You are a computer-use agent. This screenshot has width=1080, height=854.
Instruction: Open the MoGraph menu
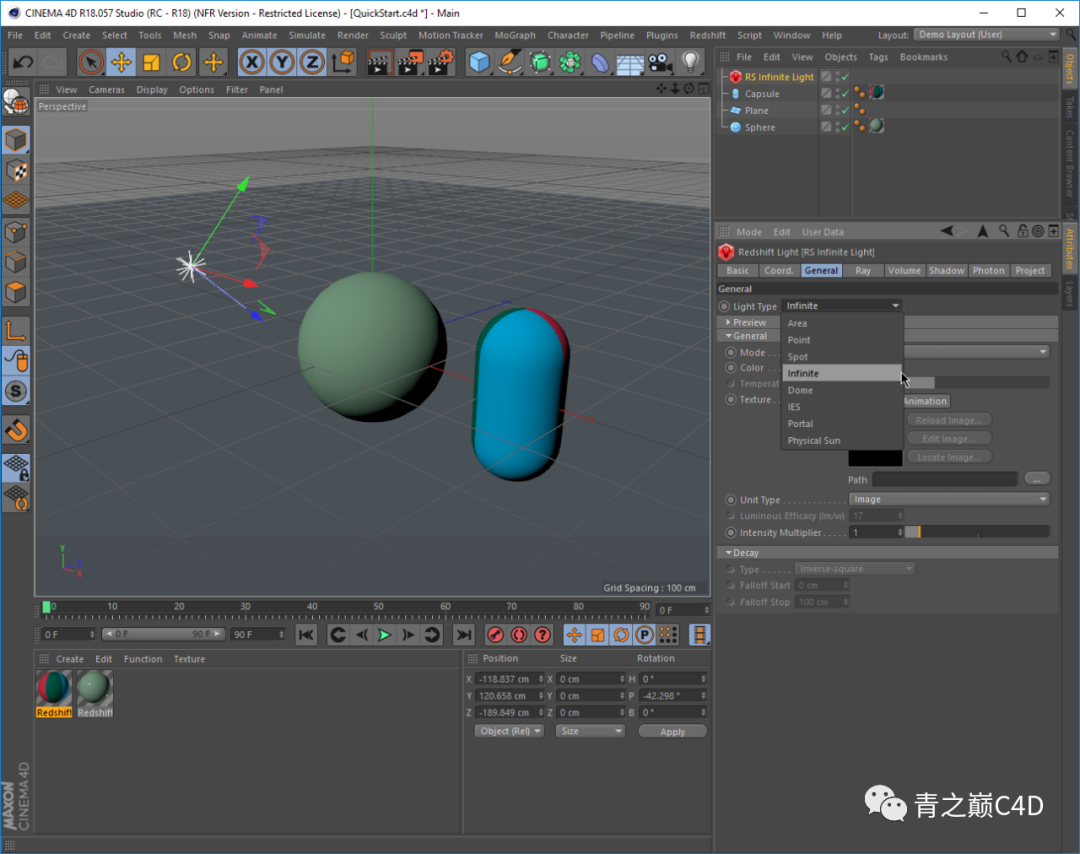(x=515, y=35)
